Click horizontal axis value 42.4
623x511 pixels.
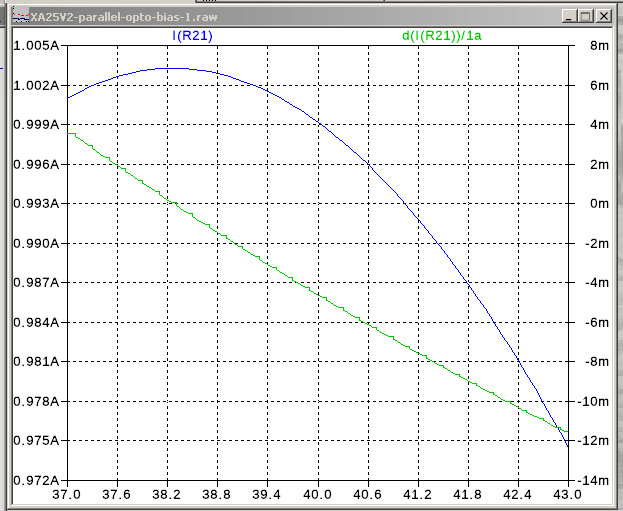(517, 495)
